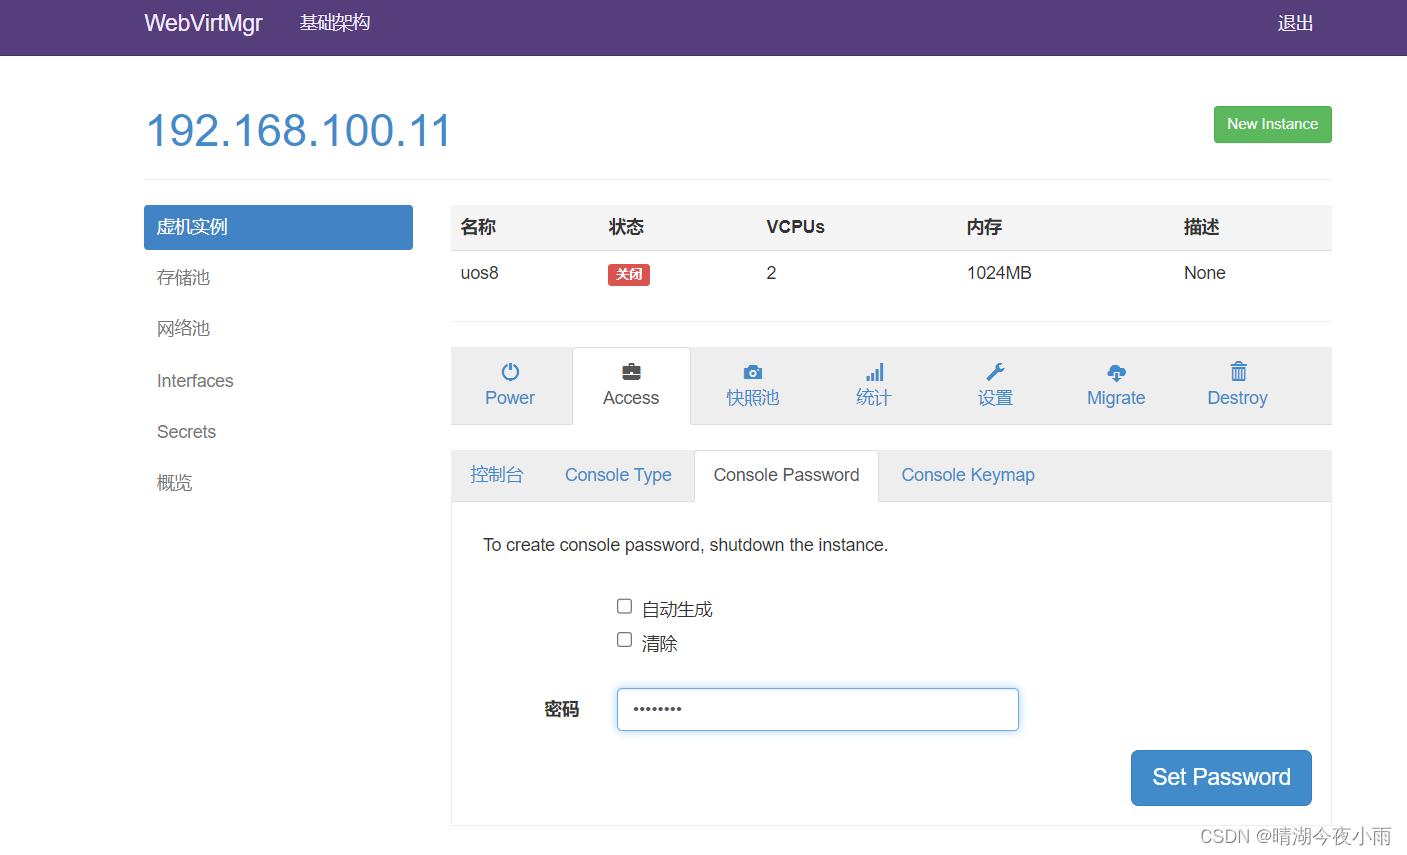Screen dimensions: 1407x855
Task: Click the 1024MB memory value
Action: pos(999,273)
